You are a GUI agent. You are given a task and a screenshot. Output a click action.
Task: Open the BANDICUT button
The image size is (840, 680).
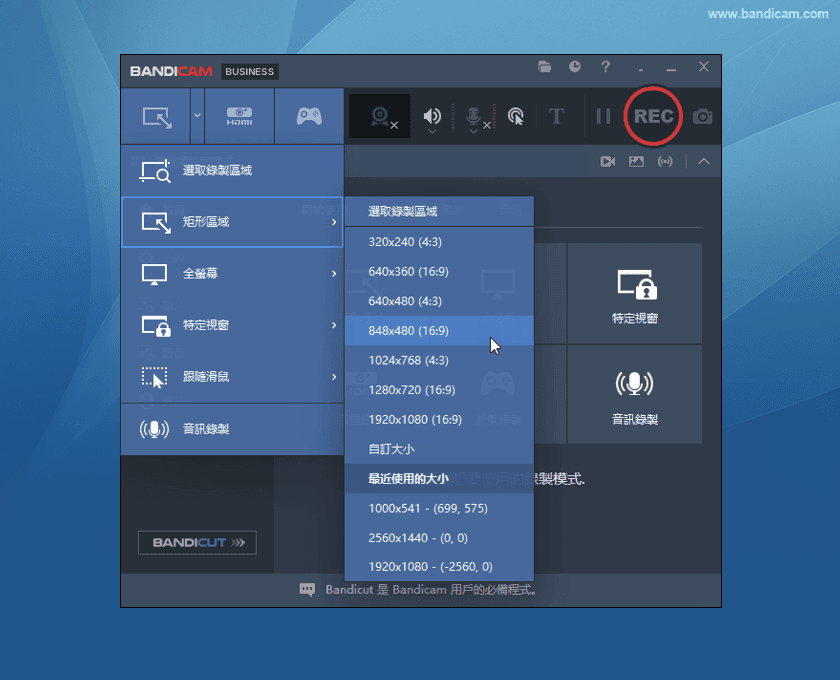[x=197, y=542]
